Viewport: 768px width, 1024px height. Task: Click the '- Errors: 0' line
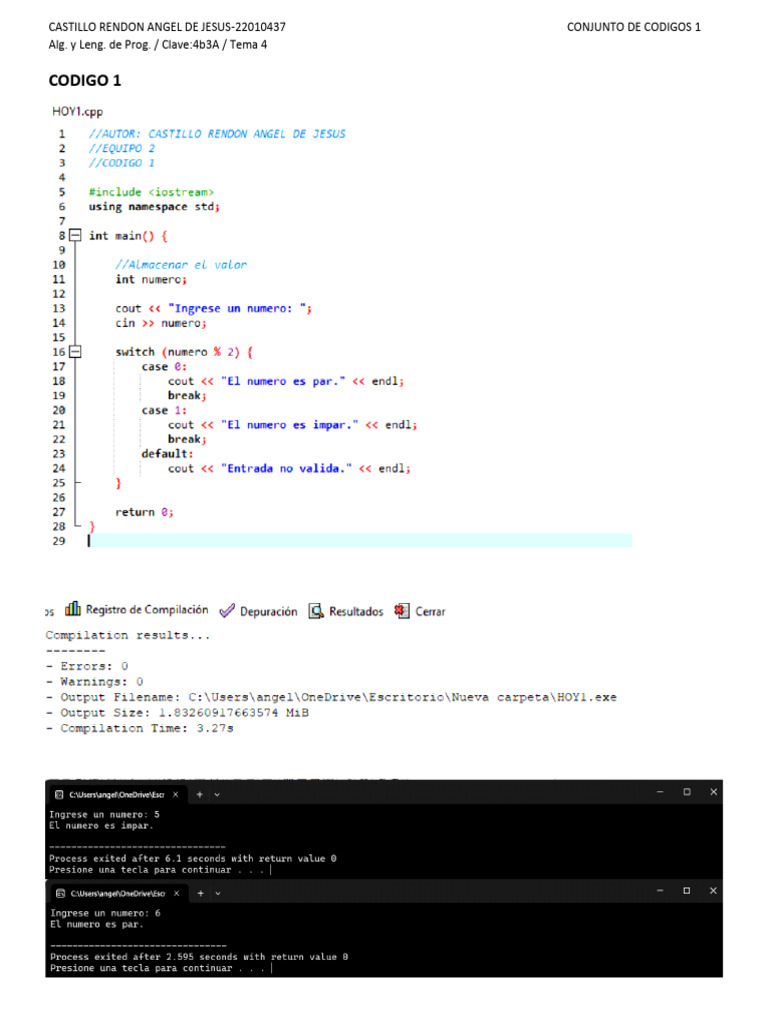87,666
